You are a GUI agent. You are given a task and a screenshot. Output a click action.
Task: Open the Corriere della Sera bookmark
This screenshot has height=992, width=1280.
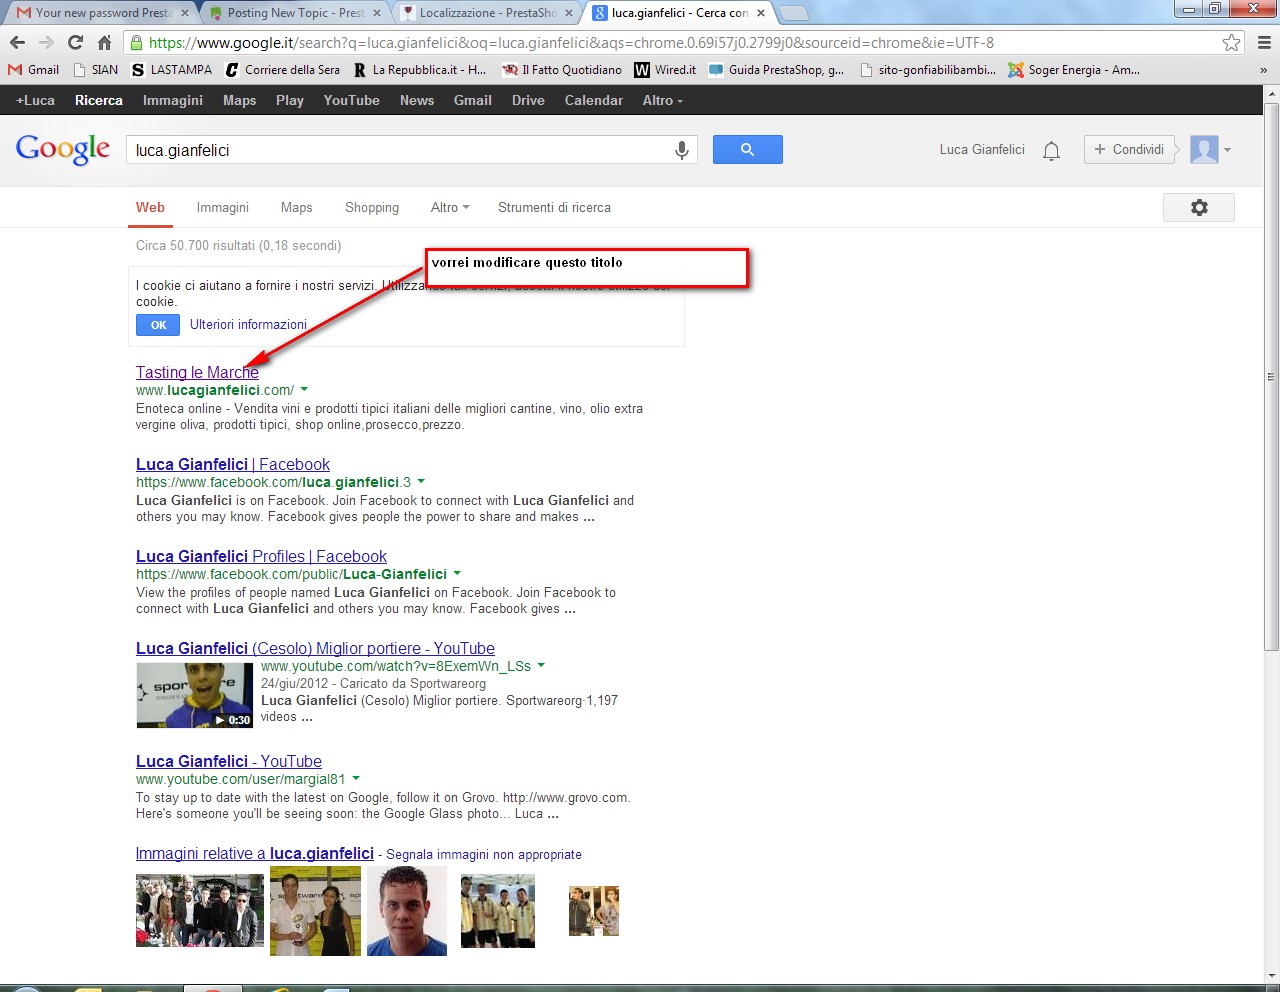pos(283,70)
